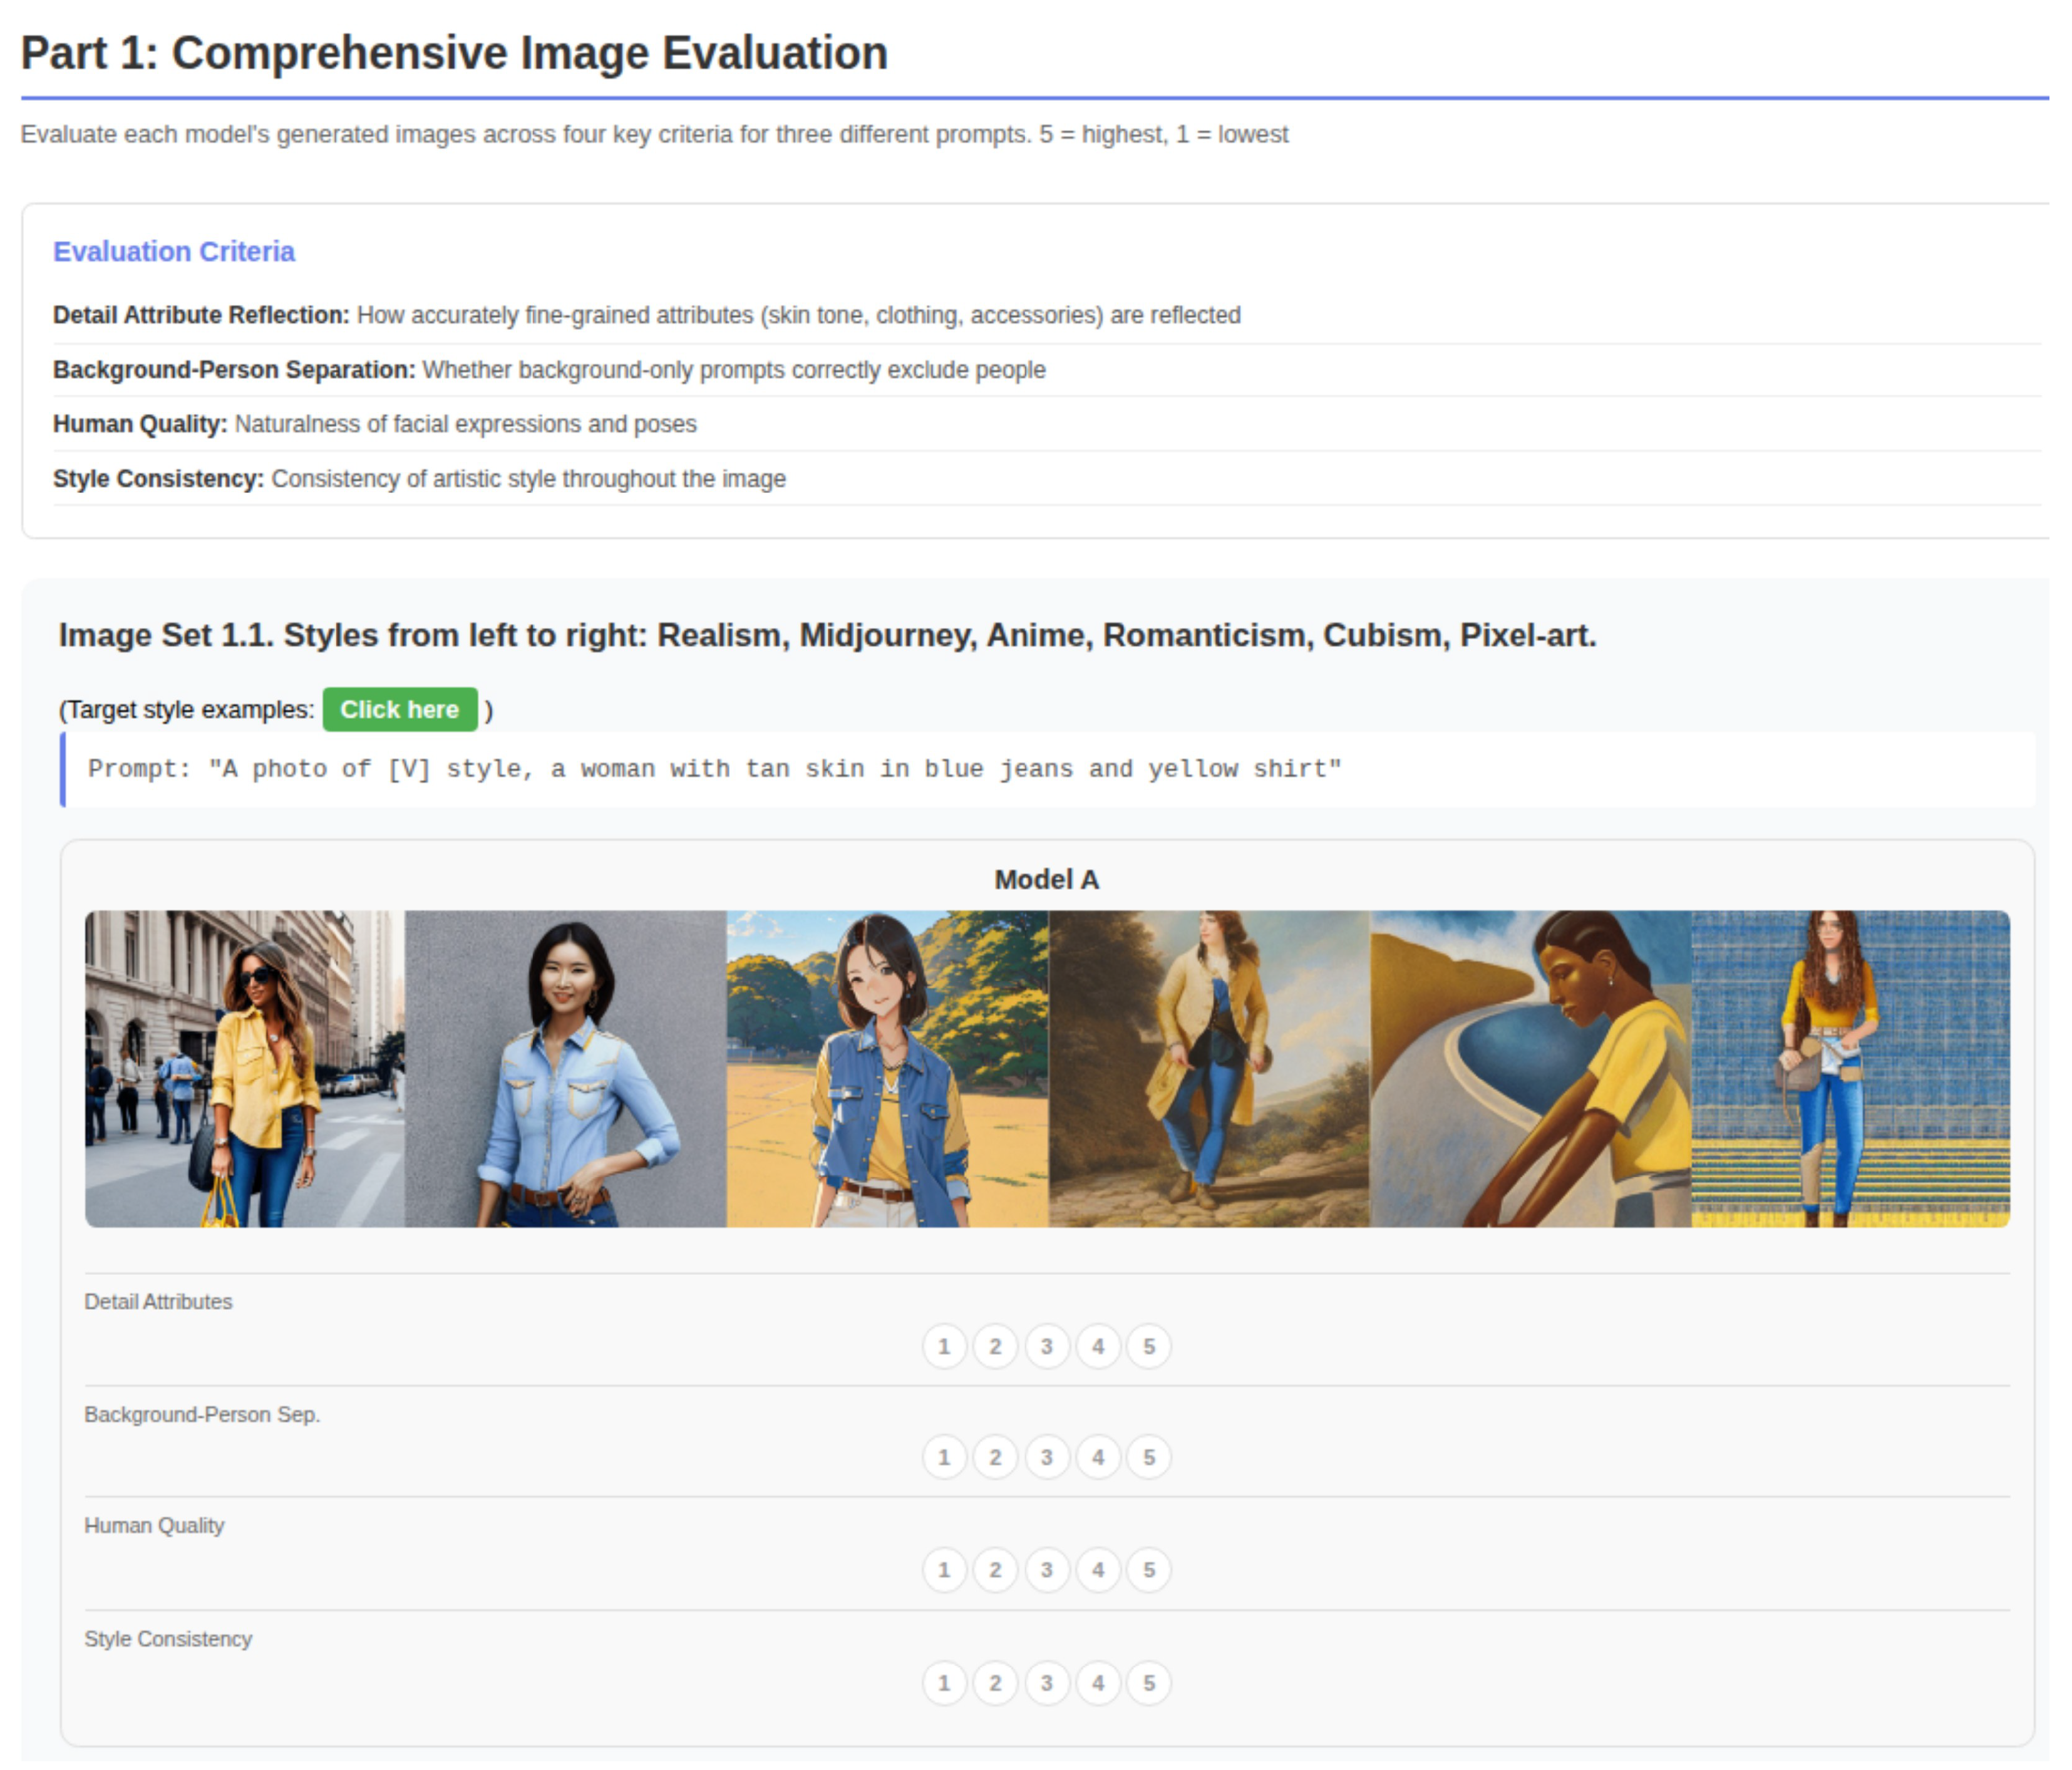Select 2 for Background-Person Sep.

coord(995,1457)
